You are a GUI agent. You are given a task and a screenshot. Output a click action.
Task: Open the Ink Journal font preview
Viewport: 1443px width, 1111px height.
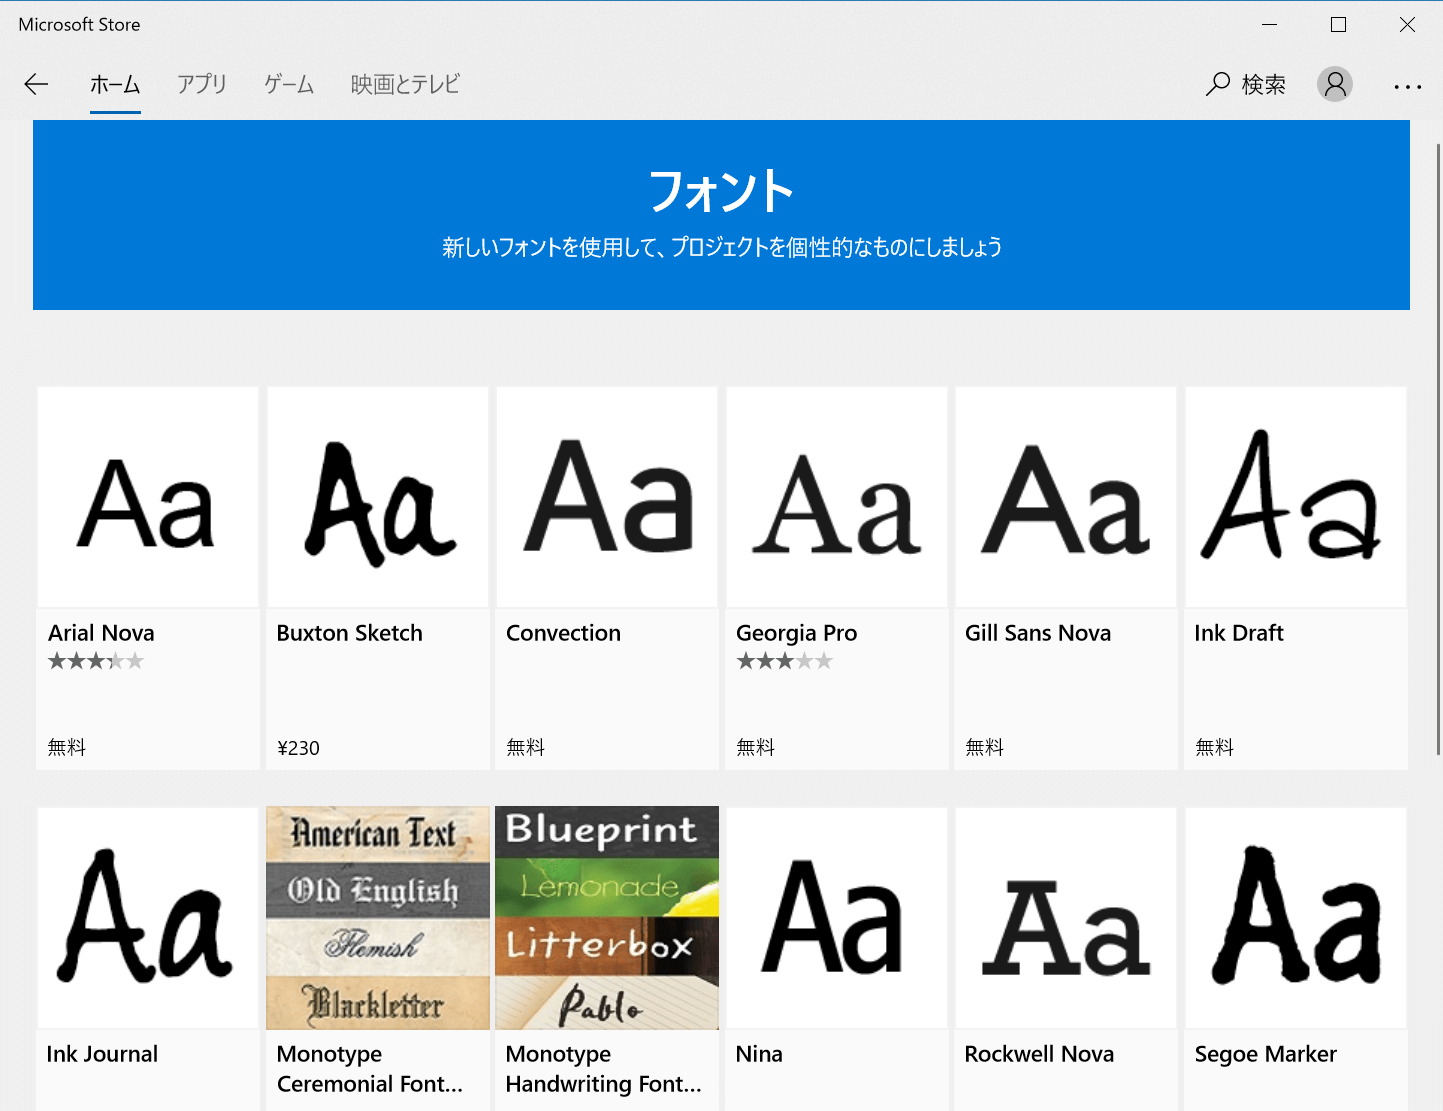(x=148, y=918)
